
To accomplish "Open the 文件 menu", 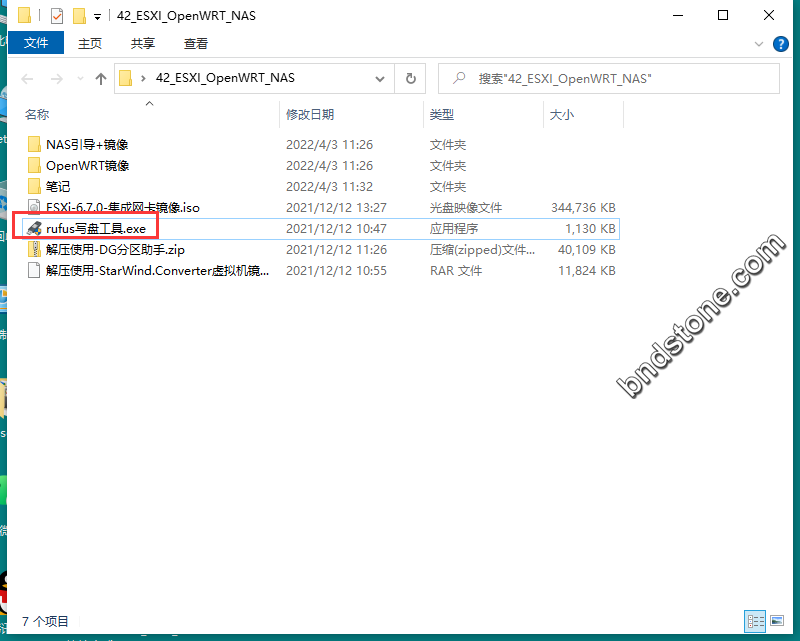I will [x=36, y=43].
